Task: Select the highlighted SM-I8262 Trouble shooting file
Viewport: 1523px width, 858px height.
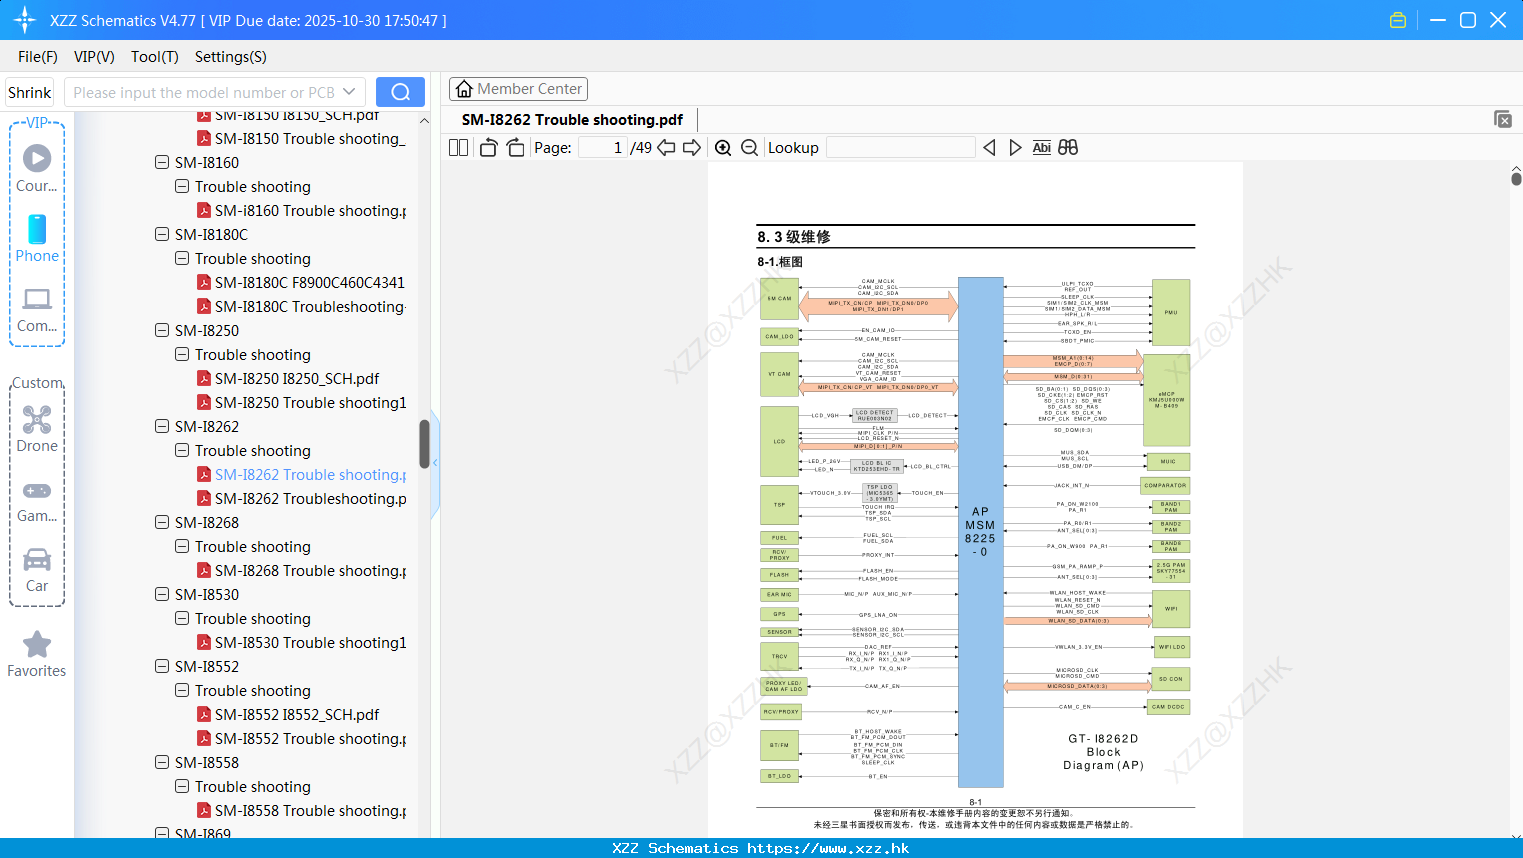Action: coord(311,475)
